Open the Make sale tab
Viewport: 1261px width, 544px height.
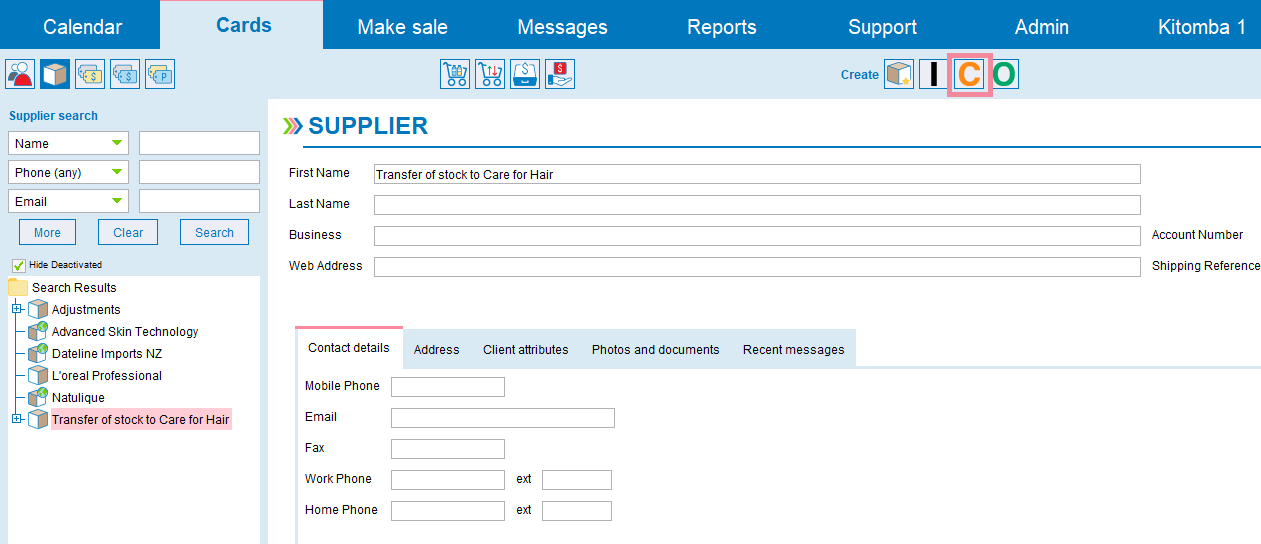pos(402,27)
